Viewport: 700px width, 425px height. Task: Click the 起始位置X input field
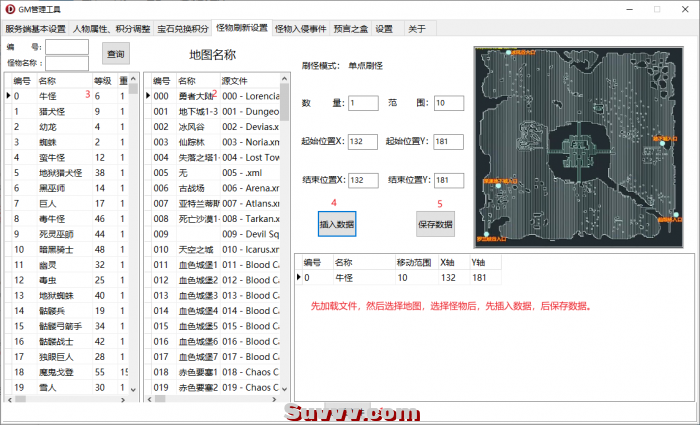(x=363, y=142)
